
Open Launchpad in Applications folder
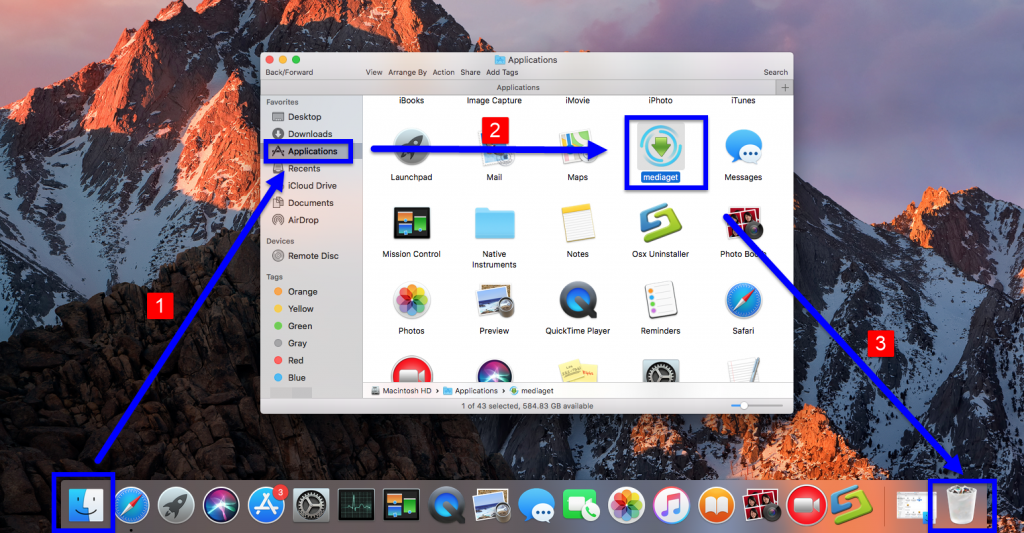(x=411, y=148)
